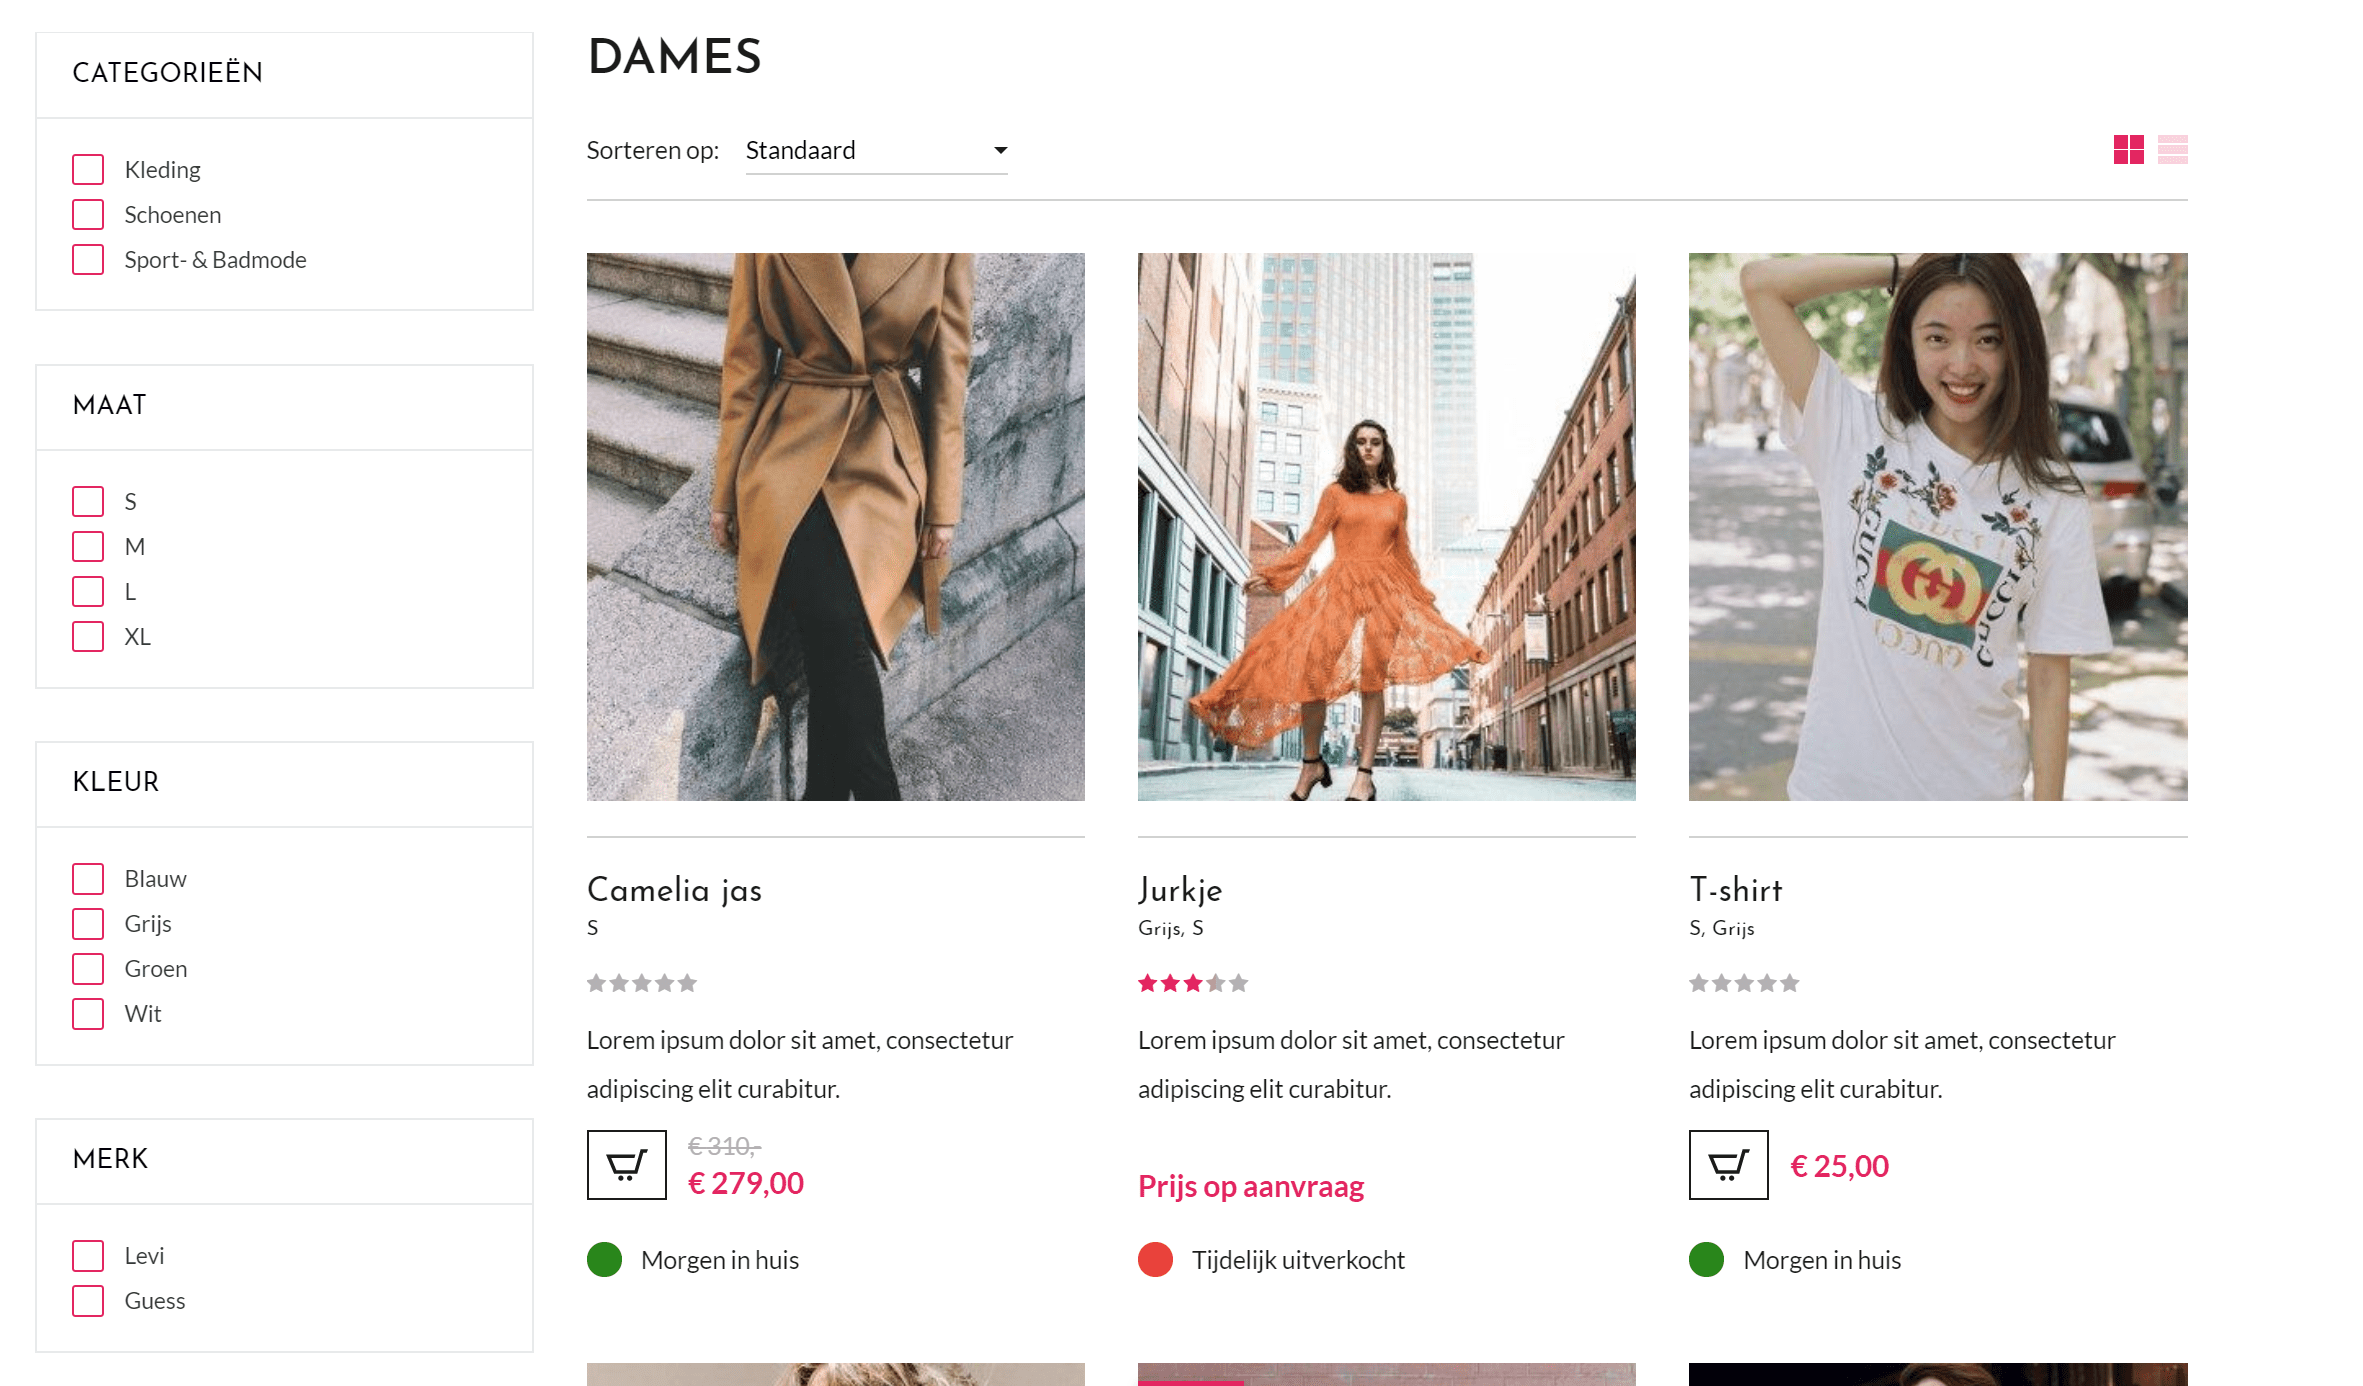This screenshot has width=2363, height=1386.
Task: Click T-shirt star rating
Action: pos(1743,983)
